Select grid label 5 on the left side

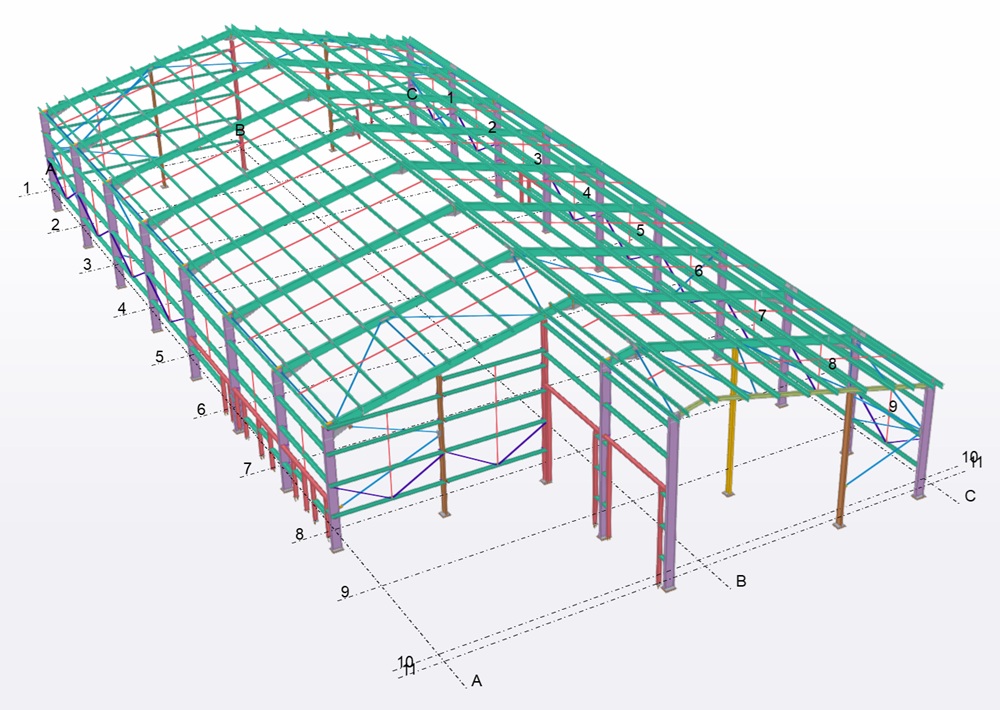159,356
